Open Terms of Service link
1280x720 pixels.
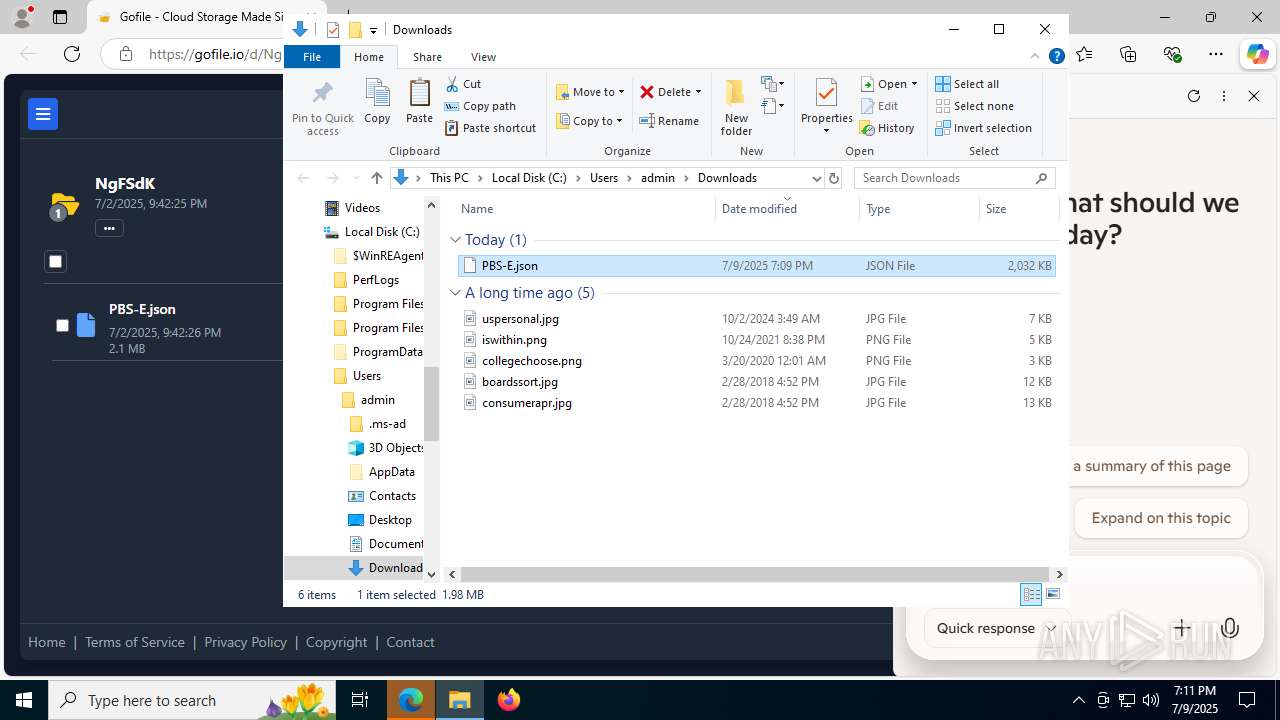pos(135,642)
